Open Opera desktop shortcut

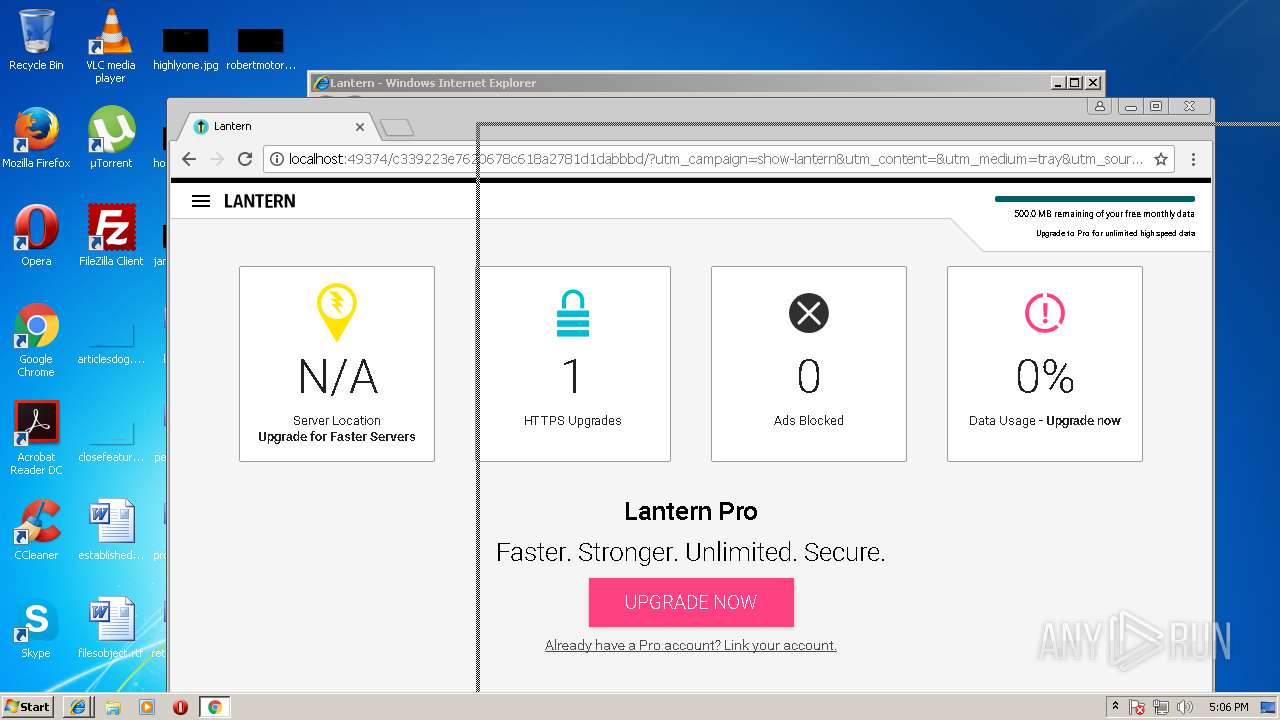(36, 236)
